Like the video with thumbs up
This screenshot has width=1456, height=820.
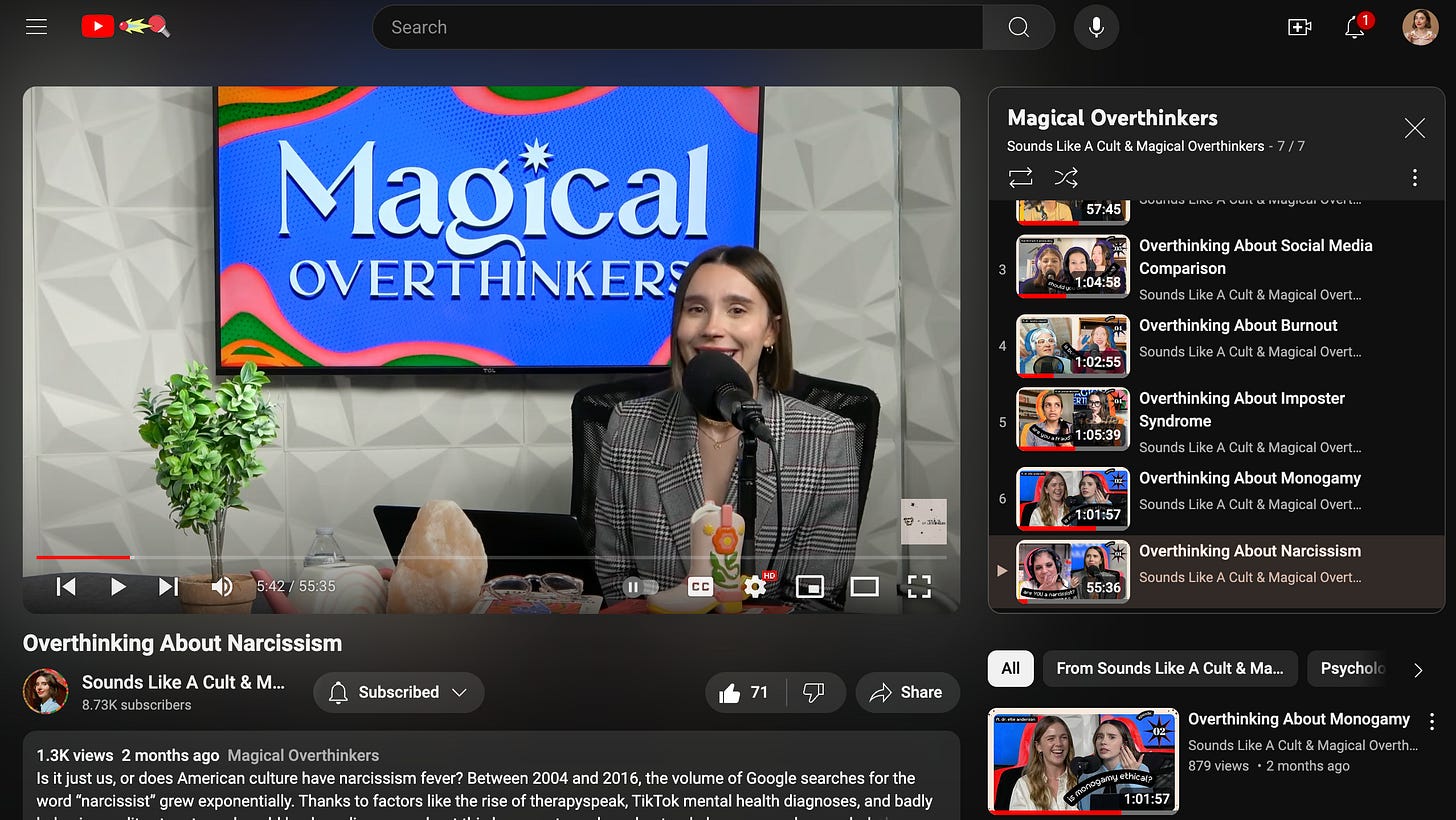click(x=745, y=692)
